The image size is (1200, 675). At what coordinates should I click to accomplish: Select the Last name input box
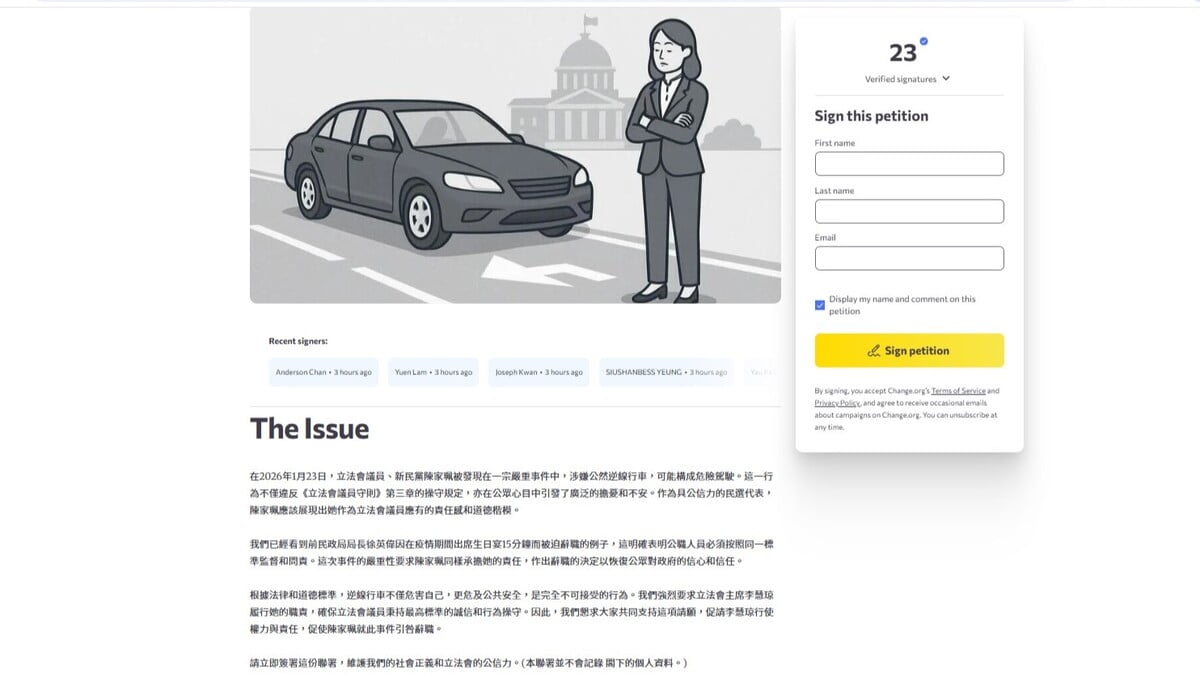[x=909, y=211]
